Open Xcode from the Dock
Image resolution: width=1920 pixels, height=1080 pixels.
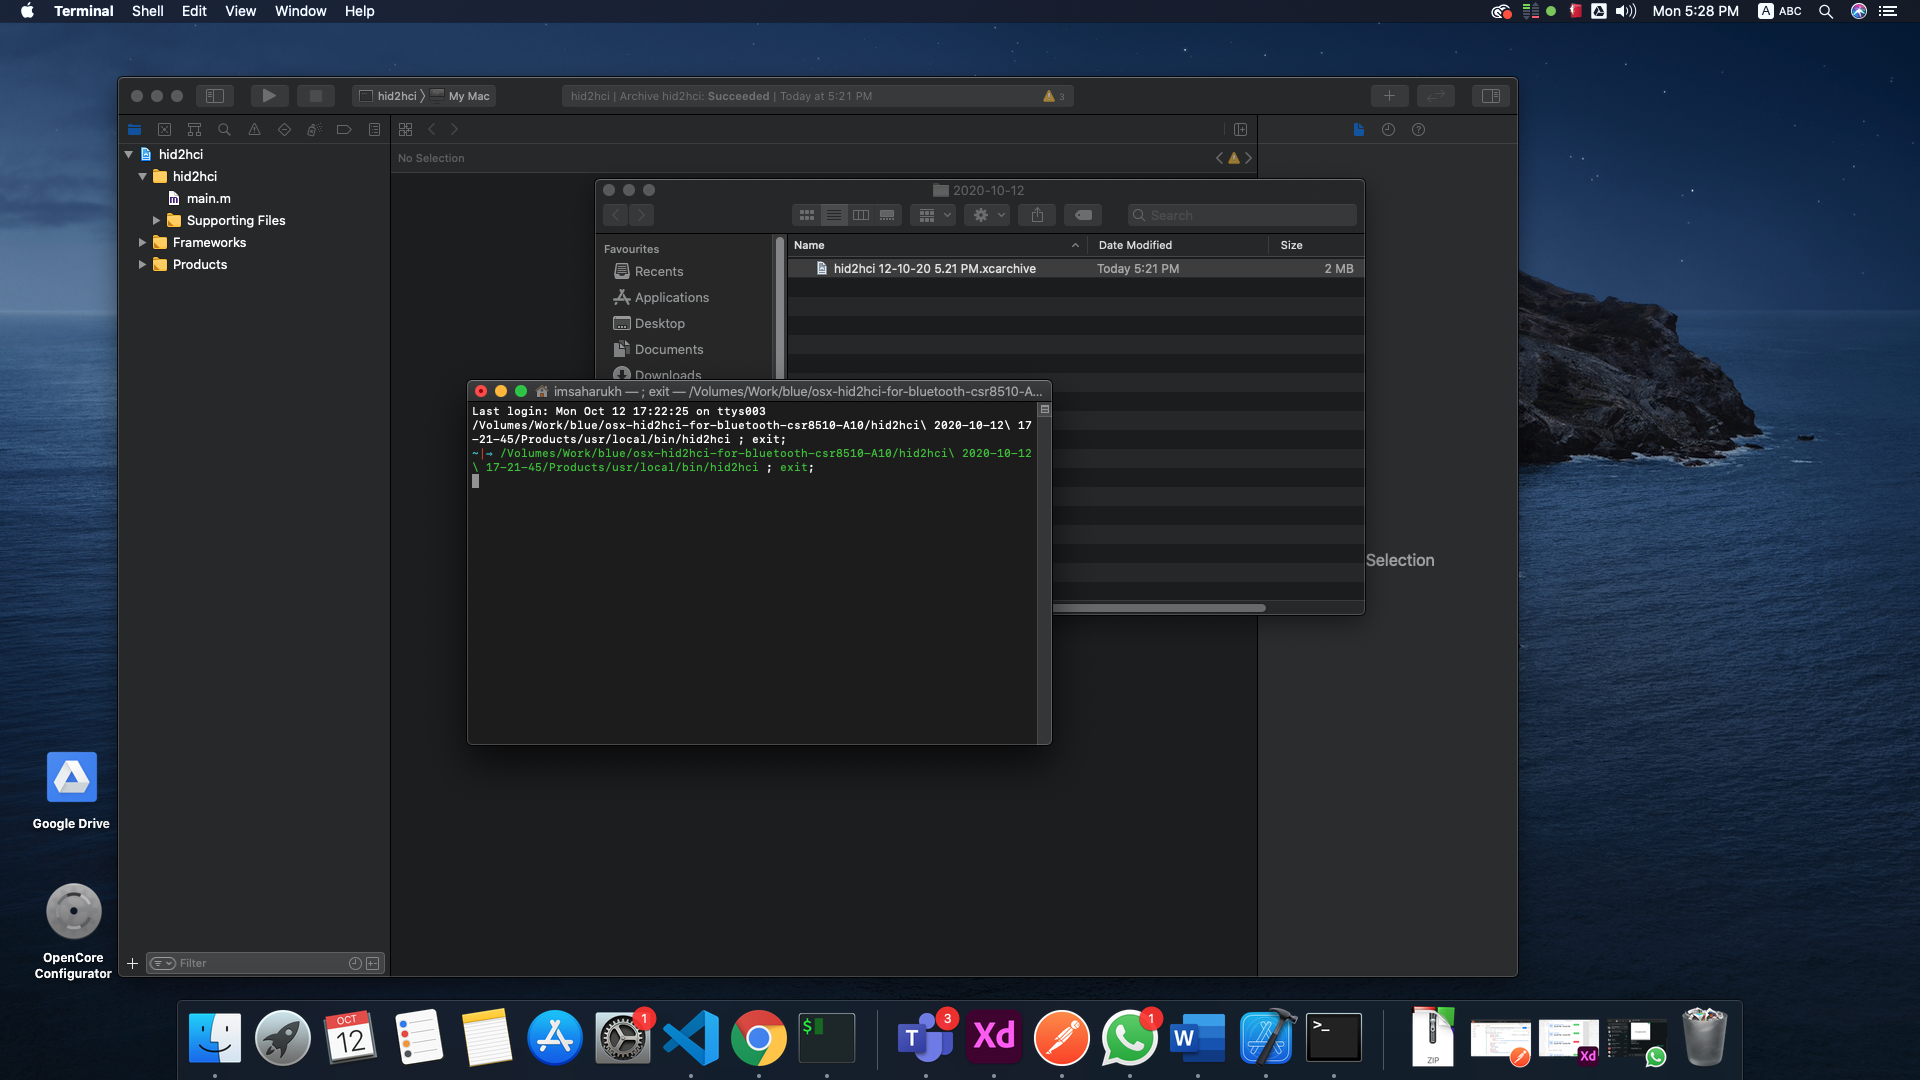point(1265,1037)
